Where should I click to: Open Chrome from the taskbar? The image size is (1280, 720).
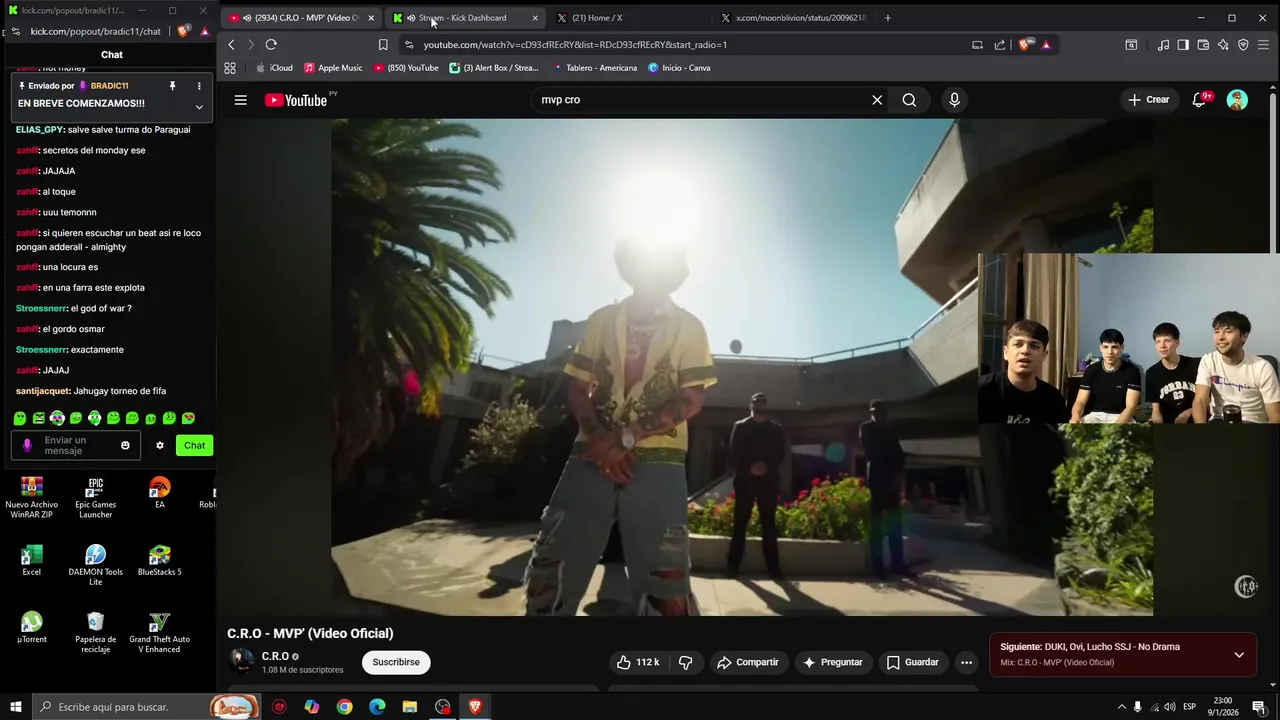tap(344, 707)
